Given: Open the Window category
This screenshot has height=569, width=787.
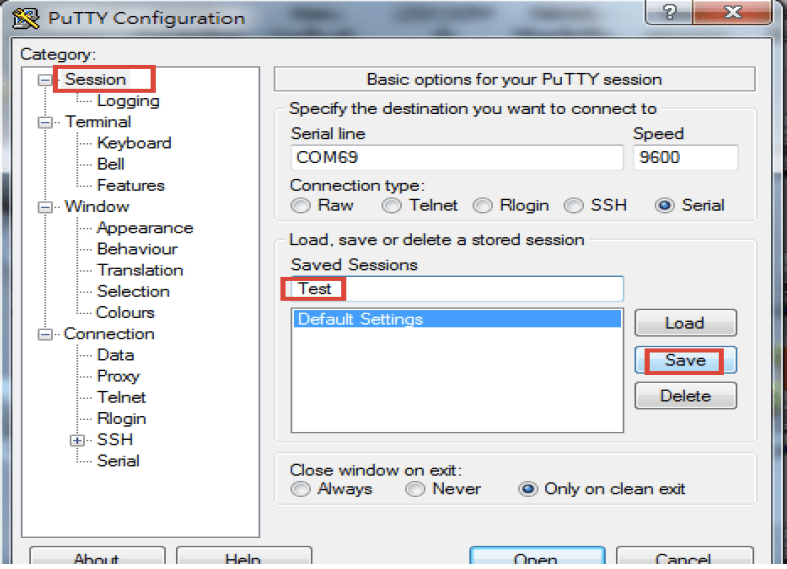Looking at the screenshot, I should point(97,207).
